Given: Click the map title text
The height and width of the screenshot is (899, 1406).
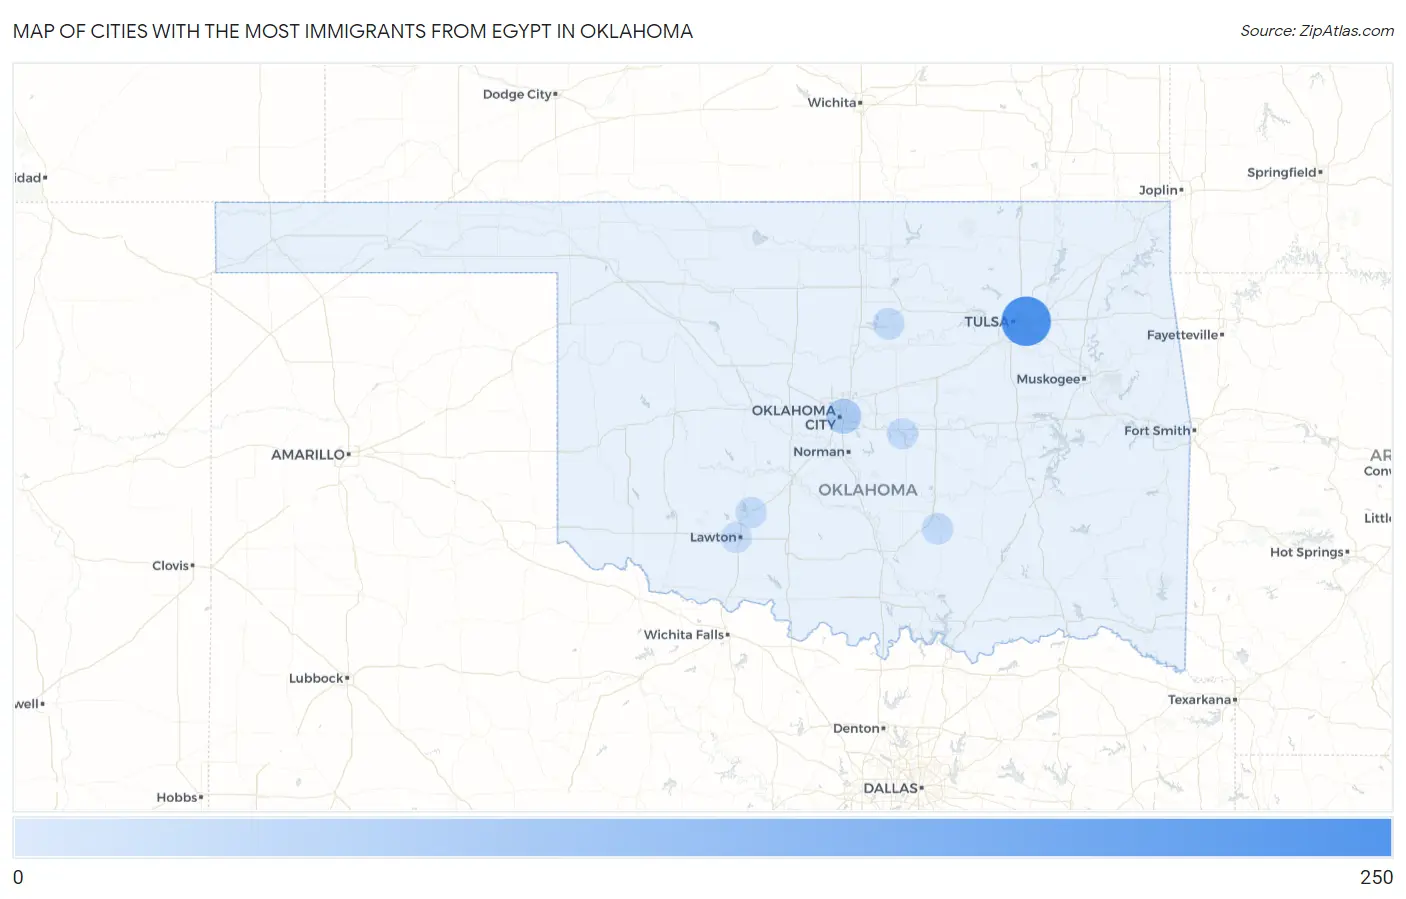Looking at the screenshot, I should click(x=353, y=31).
